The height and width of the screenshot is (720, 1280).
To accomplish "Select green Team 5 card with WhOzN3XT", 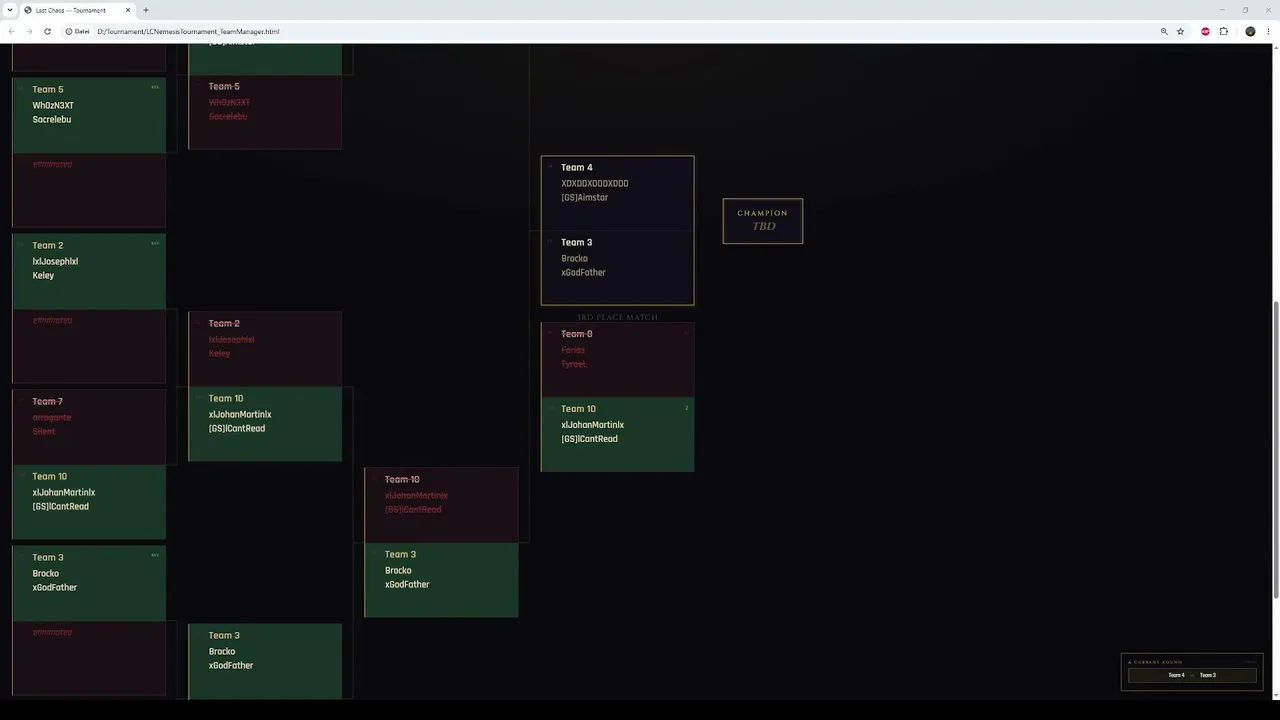I will [89, 115].
